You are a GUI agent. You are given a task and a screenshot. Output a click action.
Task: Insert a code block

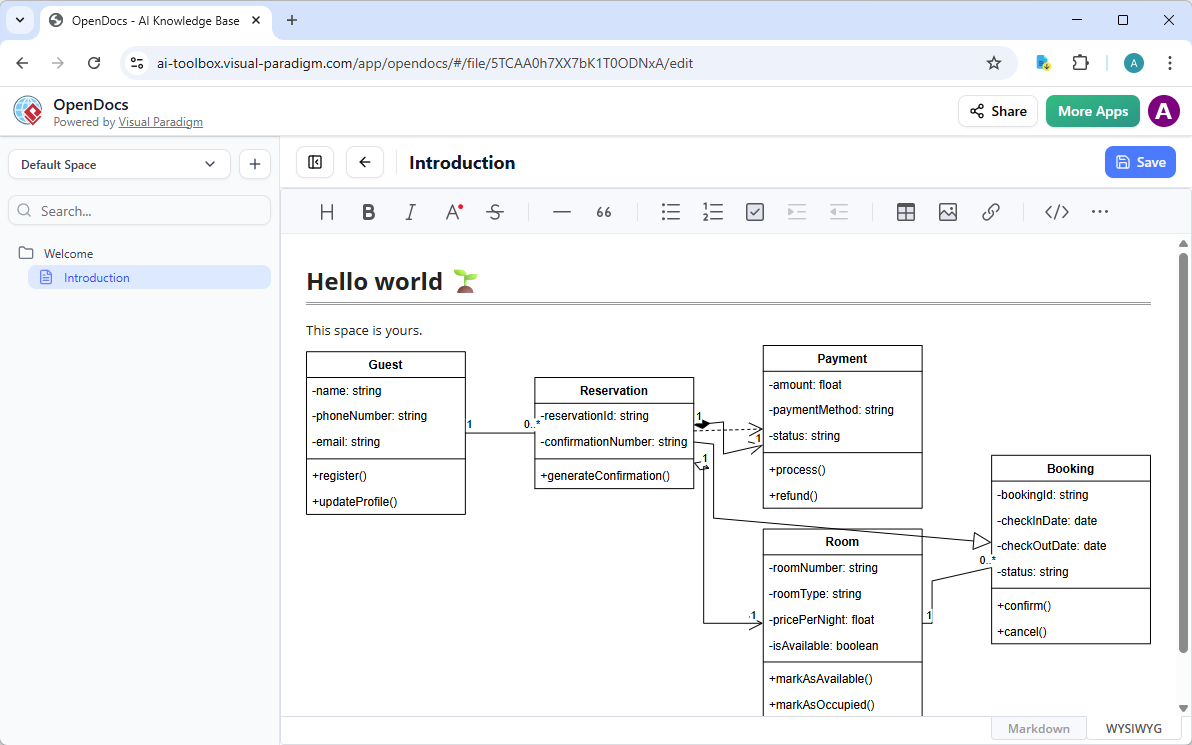tap(1056, 211)
